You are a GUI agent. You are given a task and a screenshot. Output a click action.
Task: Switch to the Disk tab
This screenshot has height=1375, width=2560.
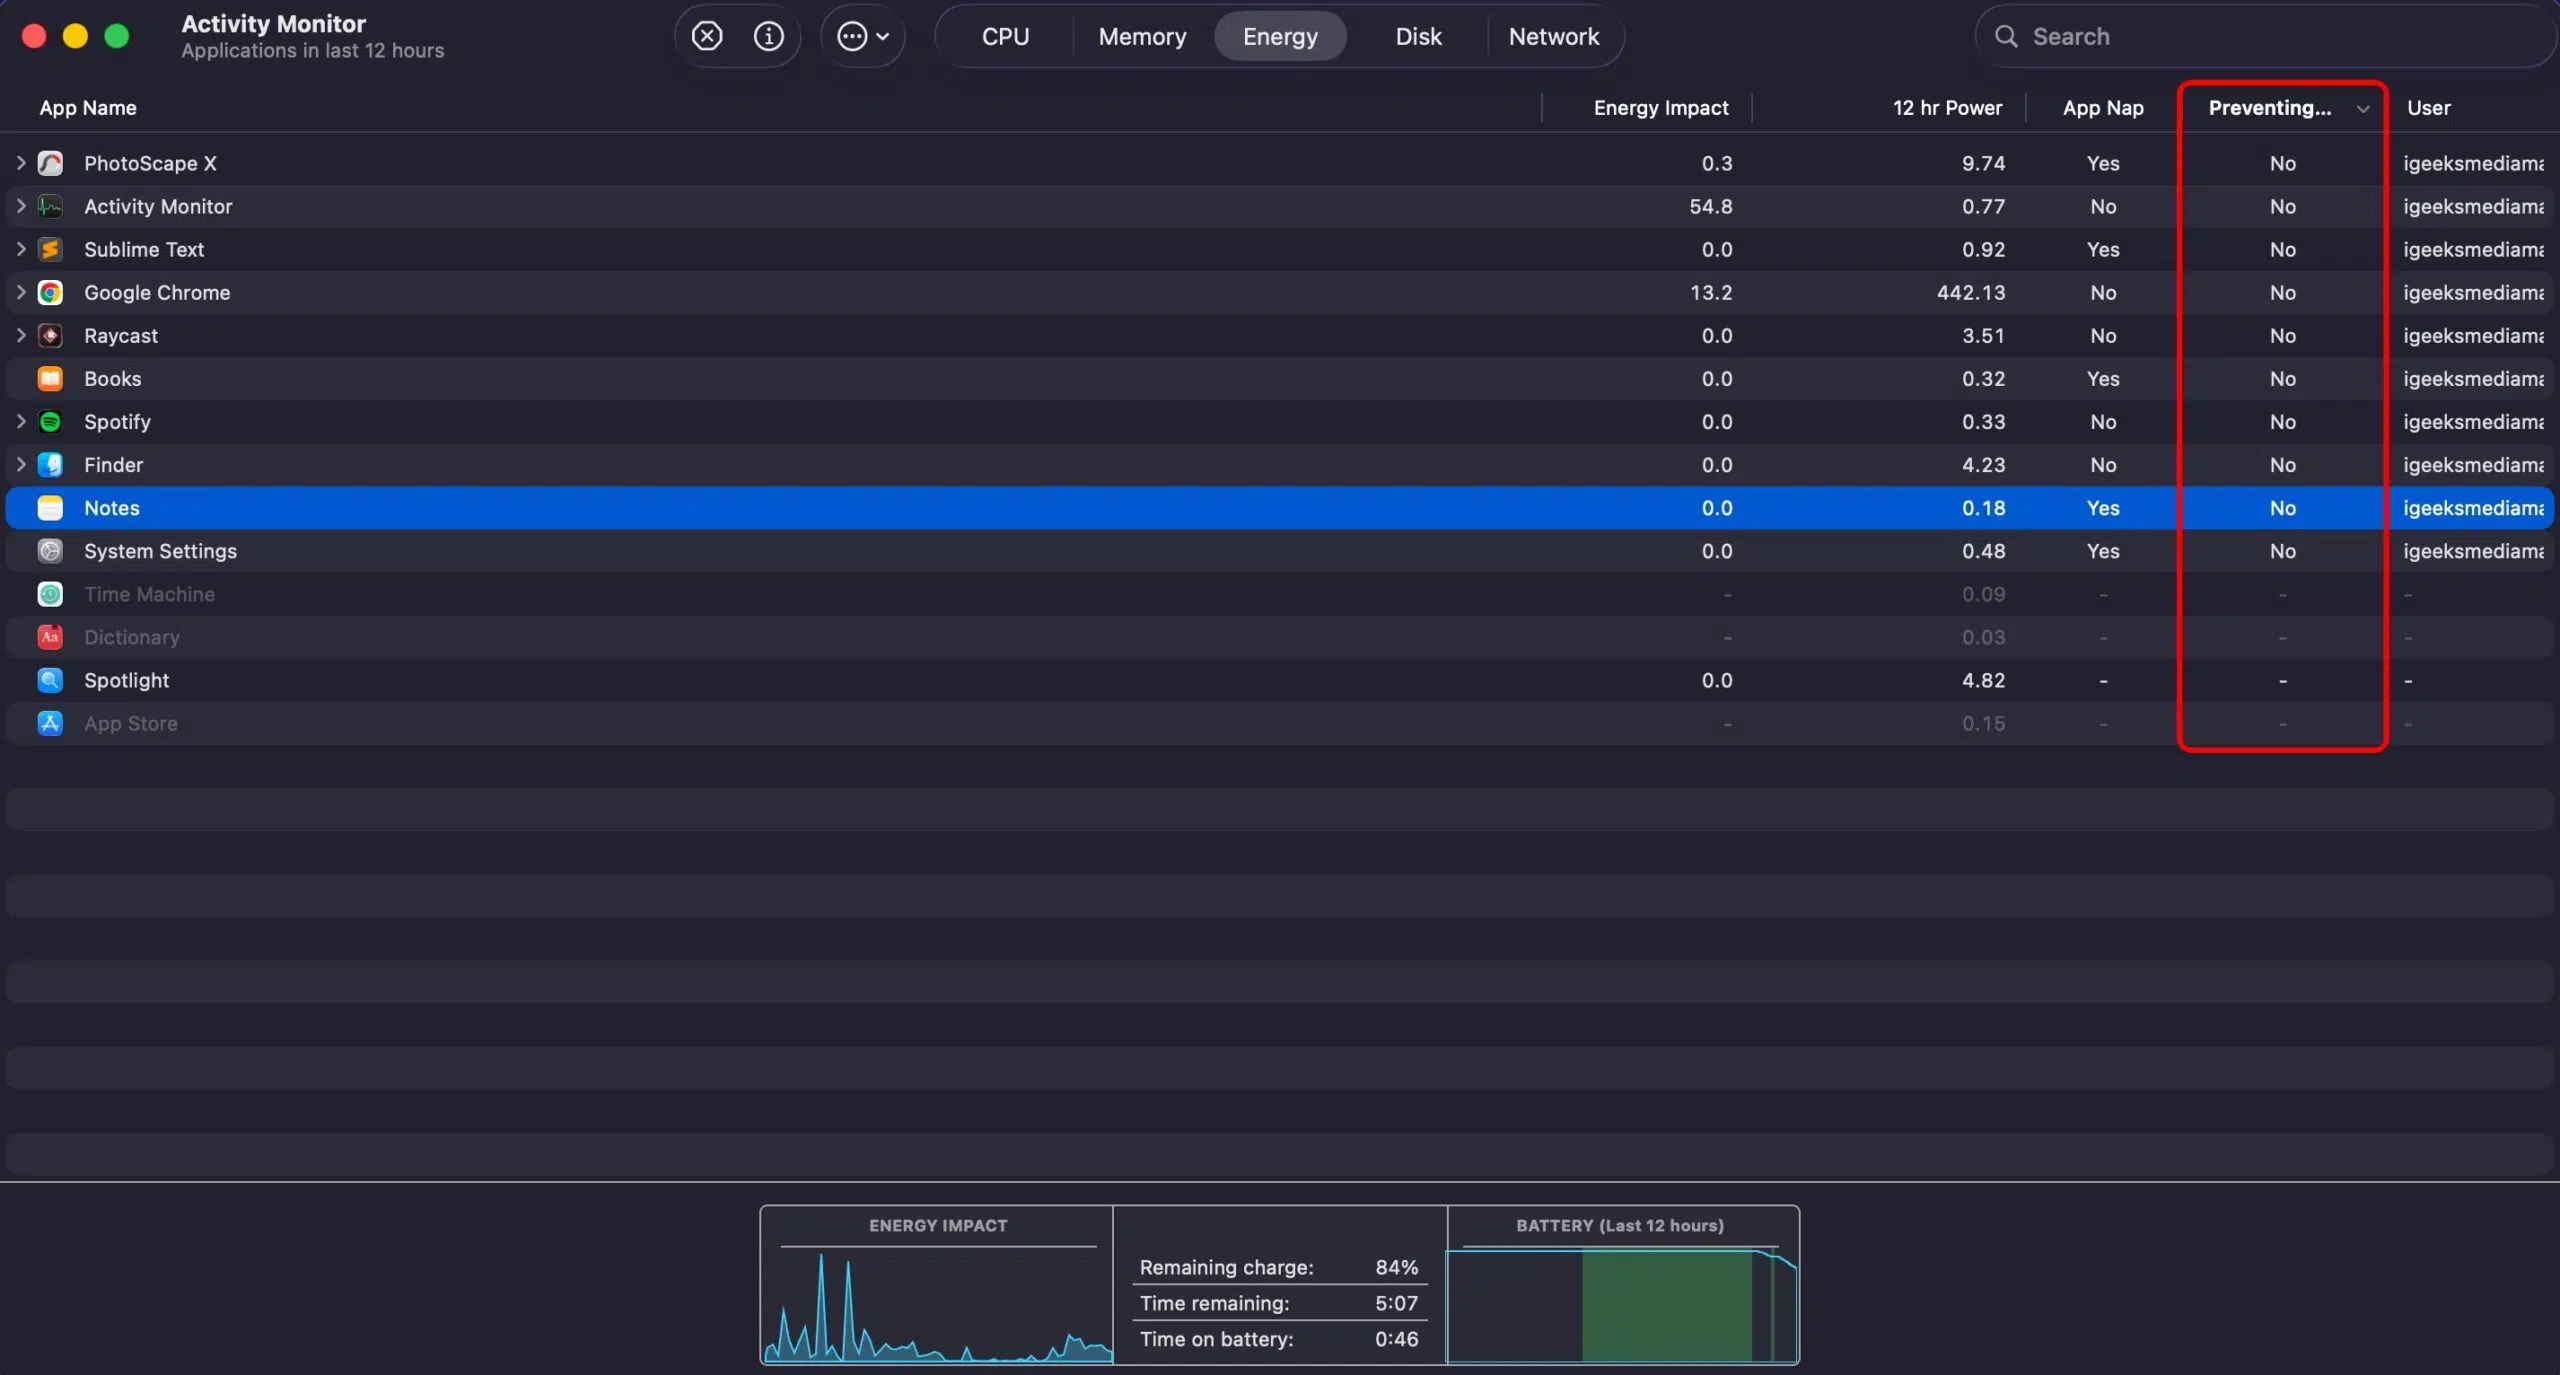(x=1418, y=37)
